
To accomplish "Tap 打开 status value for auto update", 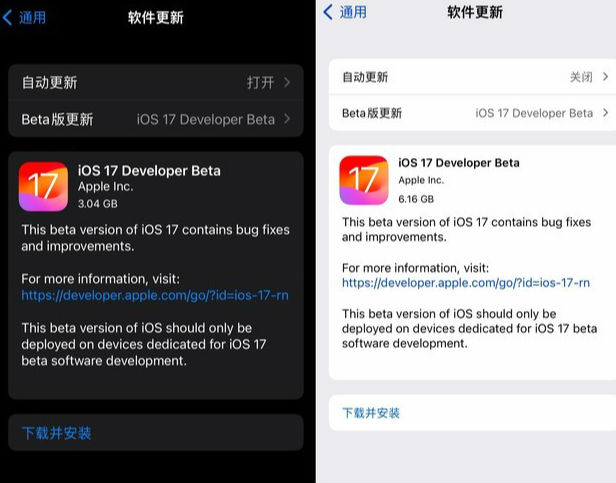I will pyautogui.click(x=260, y=83).
